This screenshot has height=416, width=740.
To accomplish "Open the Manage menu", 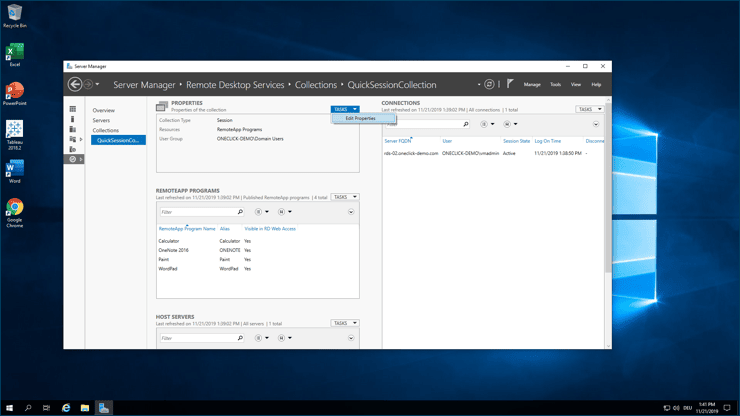I will pos(532,85).
